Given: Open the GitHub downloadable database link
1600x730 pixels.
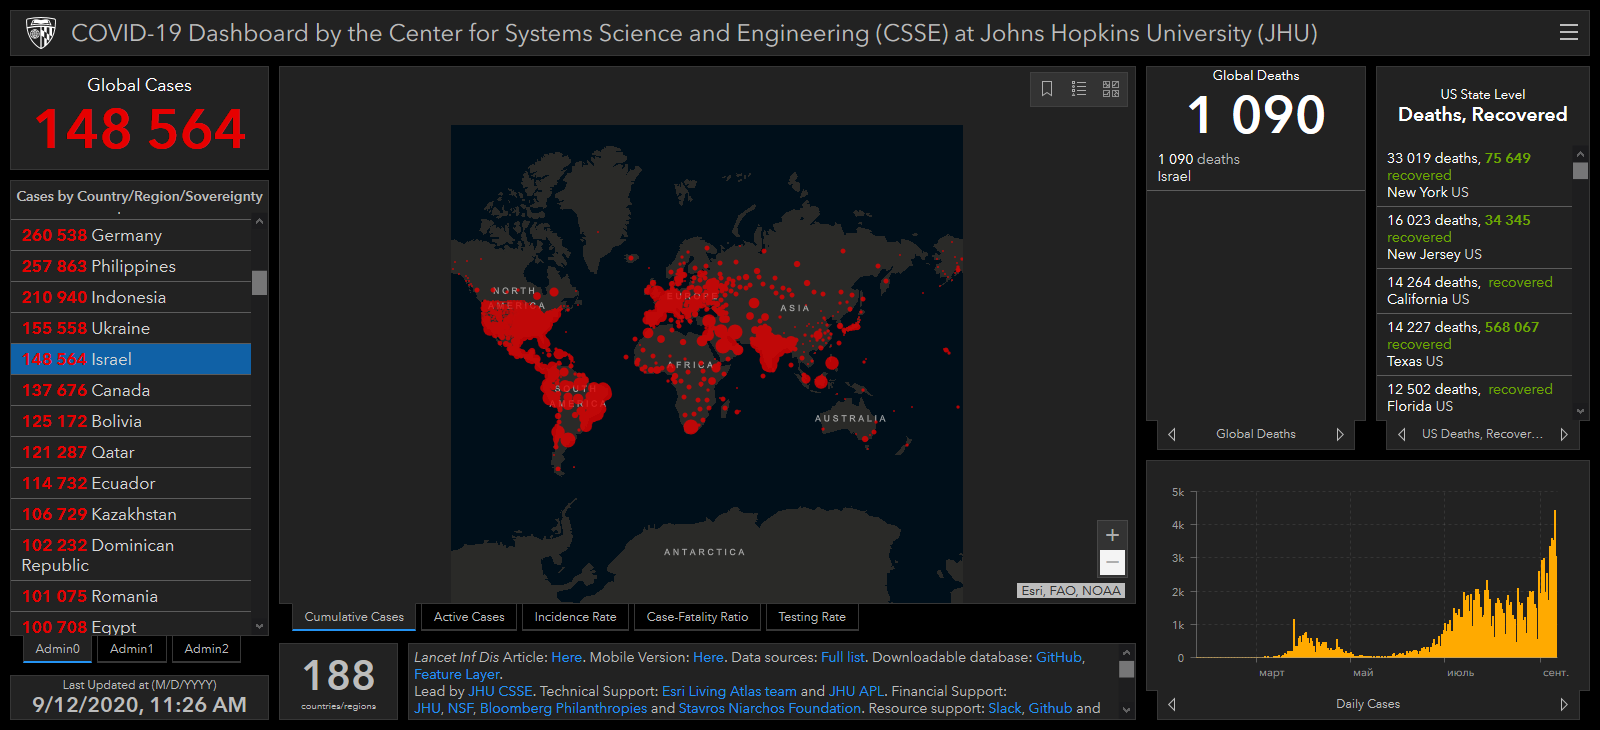Looking at the screenshot, I should tap(1058, 657).
